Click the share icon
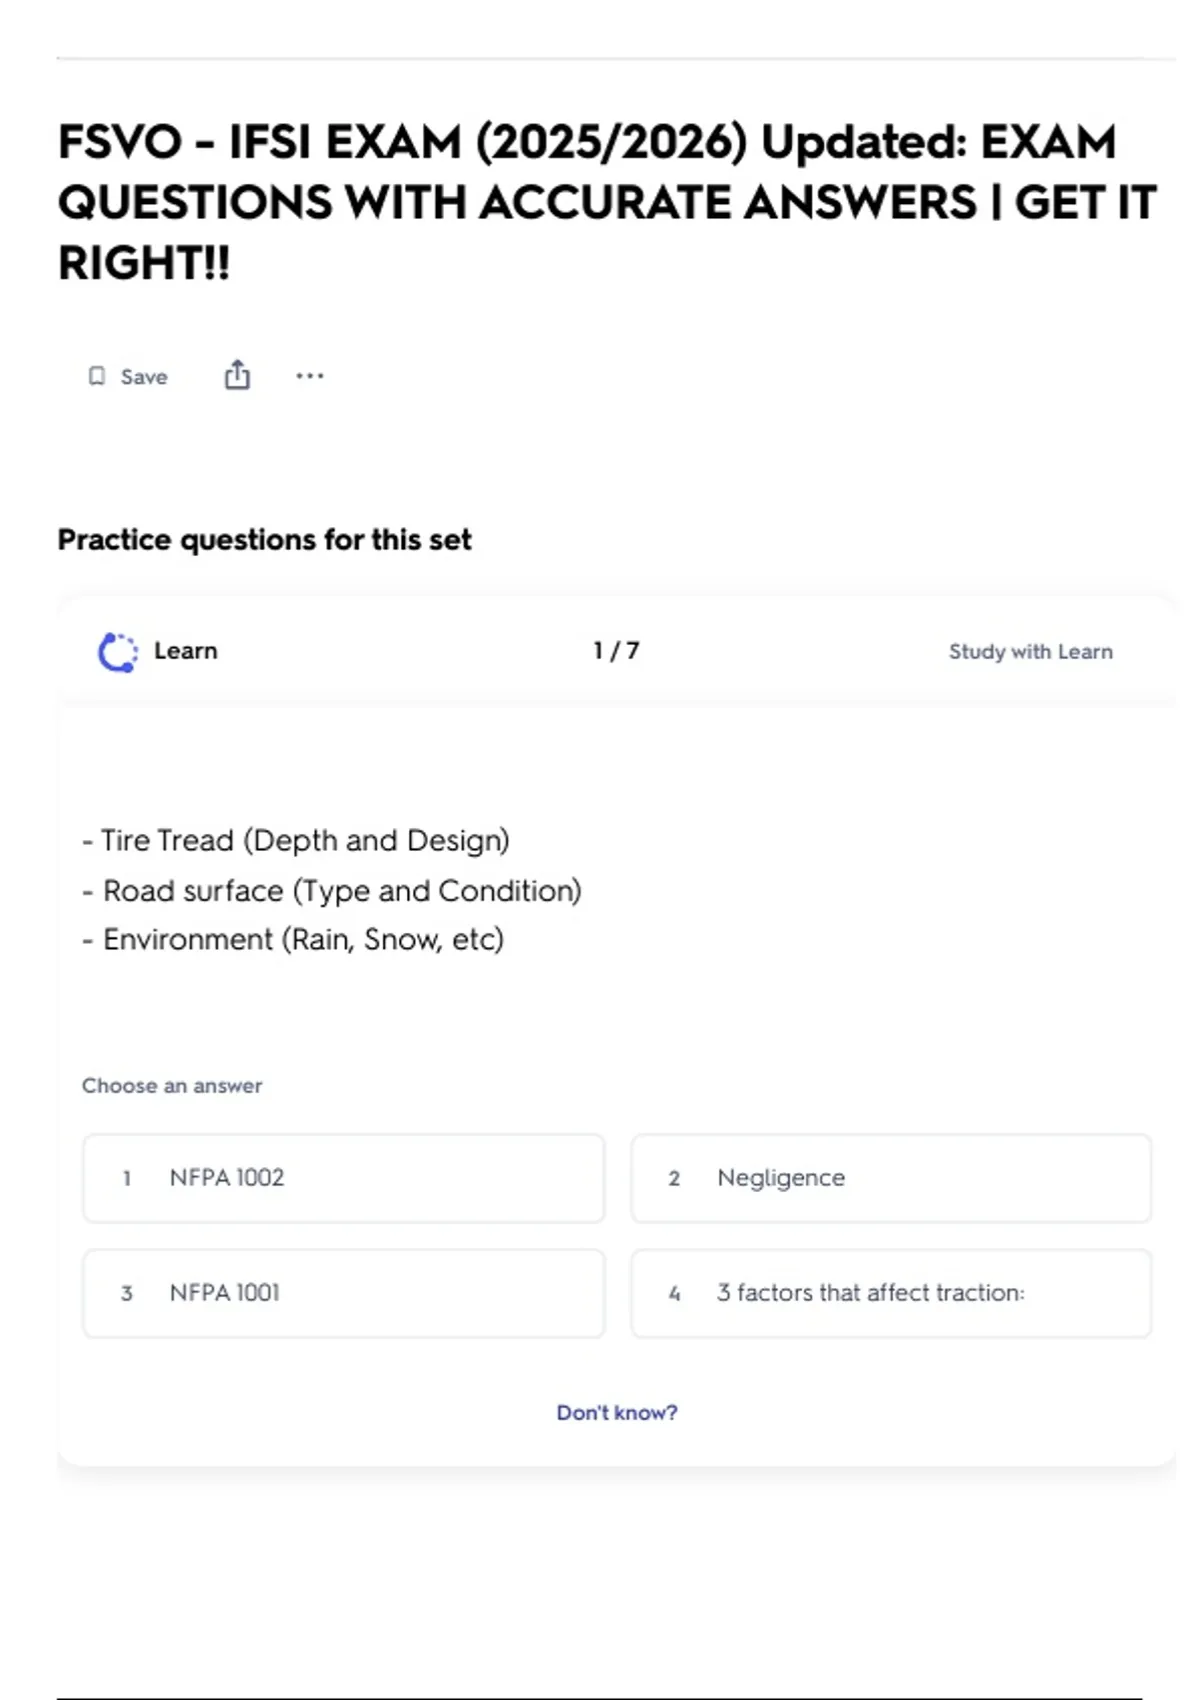The height and width of the screenshot is (1700, 1200). [237, 375]
